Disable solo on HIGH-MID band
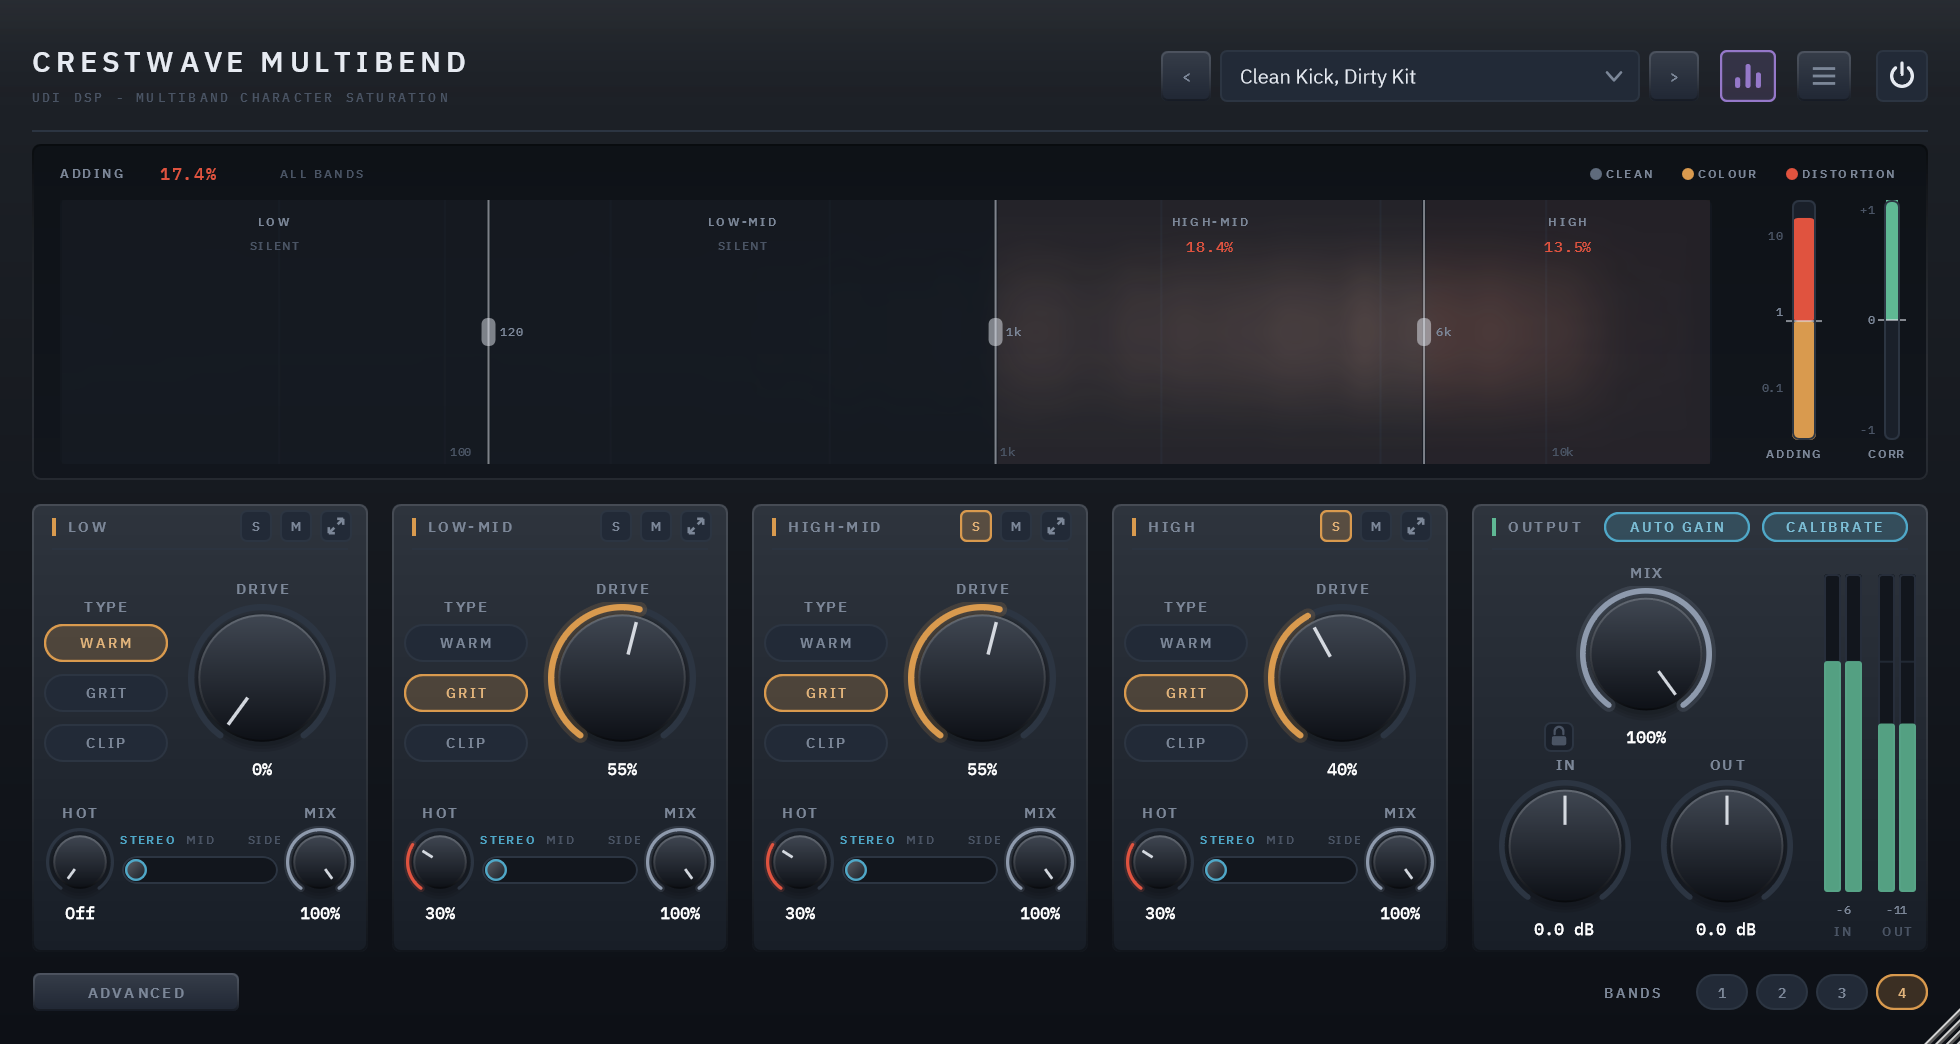The height and width of the screenshot is (1044, 1960). click(976, 526)
